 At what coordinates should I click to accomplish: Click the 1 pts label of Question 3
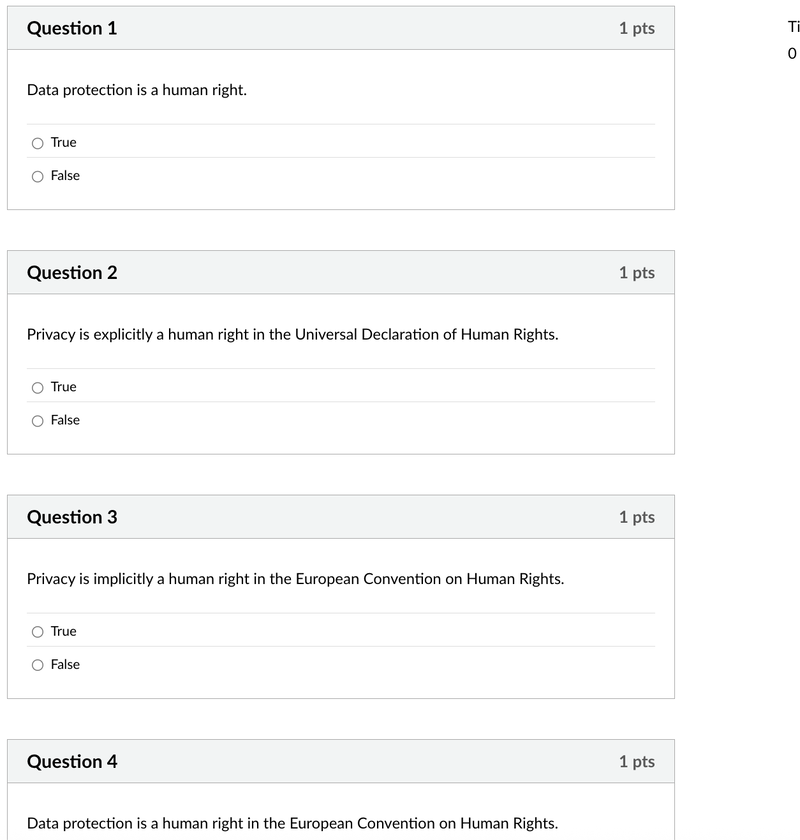pyautogui.click(x=637, y=517)
